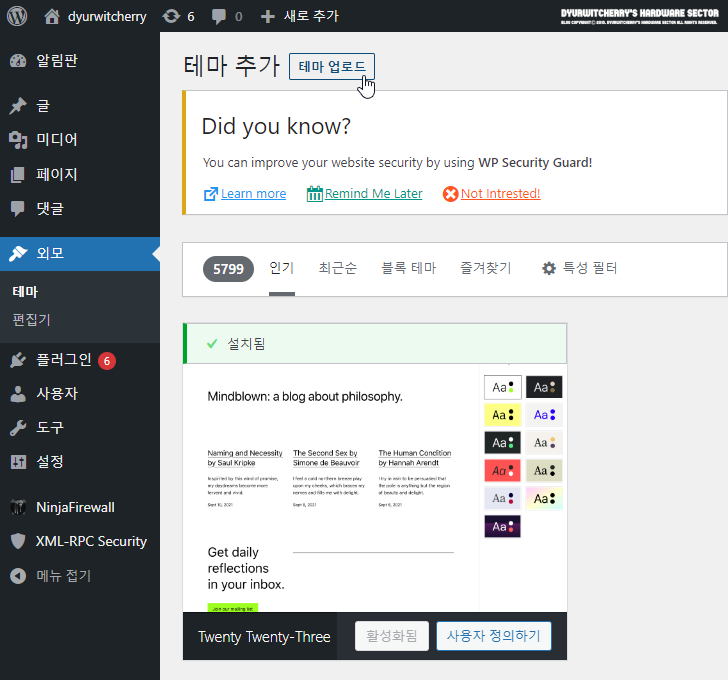
Task: Open the WordPress logo menu
Action: tap(17, 16)
